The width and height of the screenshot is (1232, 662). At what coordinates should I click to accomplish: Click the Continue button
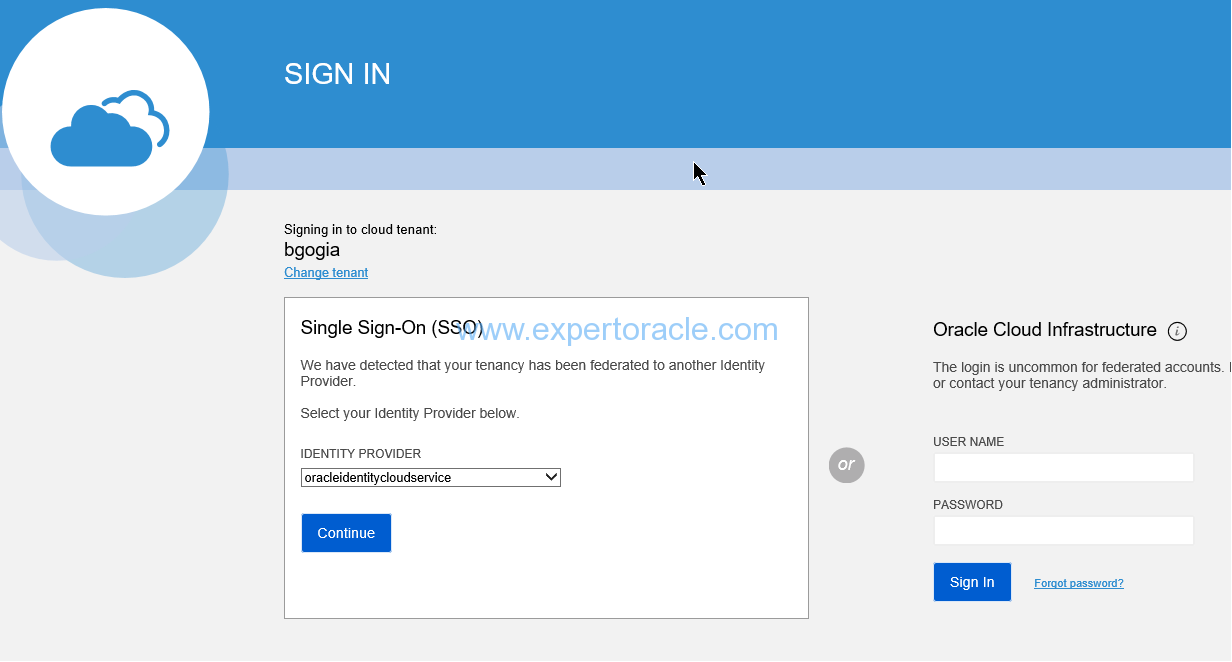pos(346,533)
